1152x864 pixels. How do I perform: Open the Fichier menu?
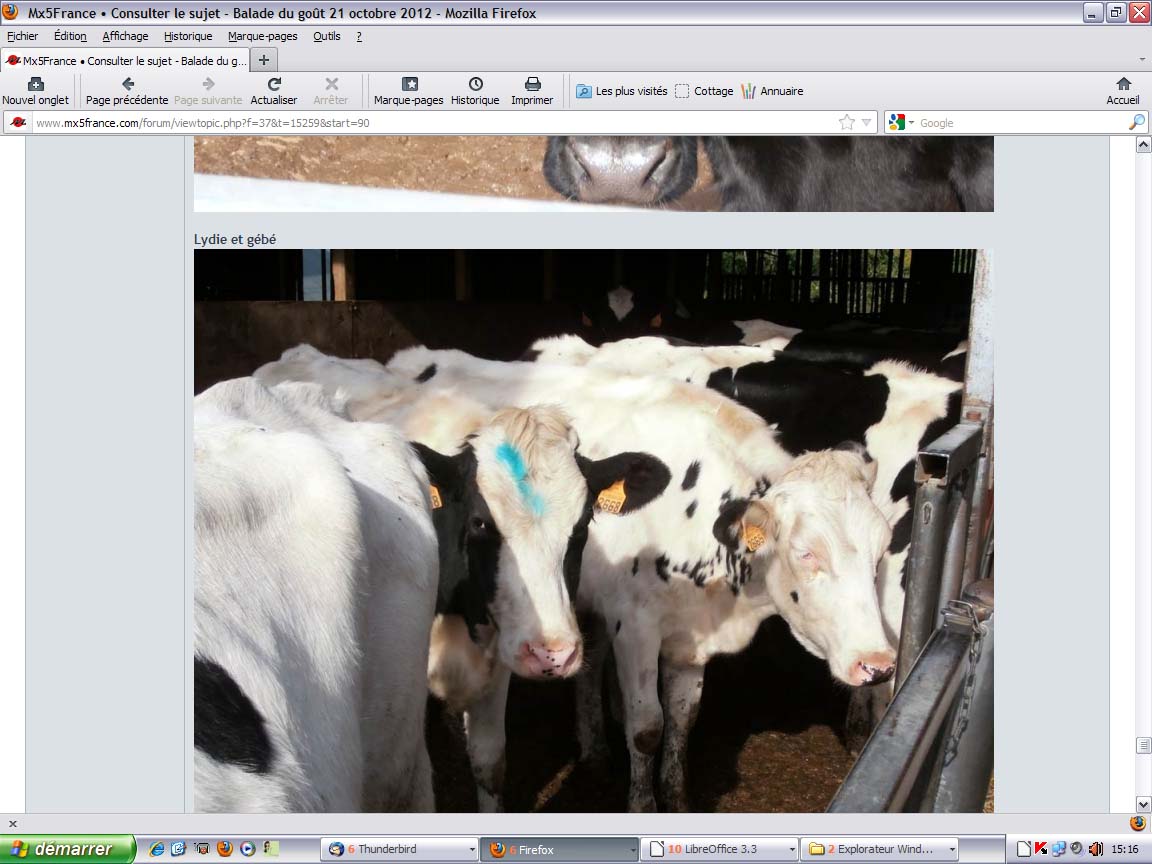coord(22,36)
